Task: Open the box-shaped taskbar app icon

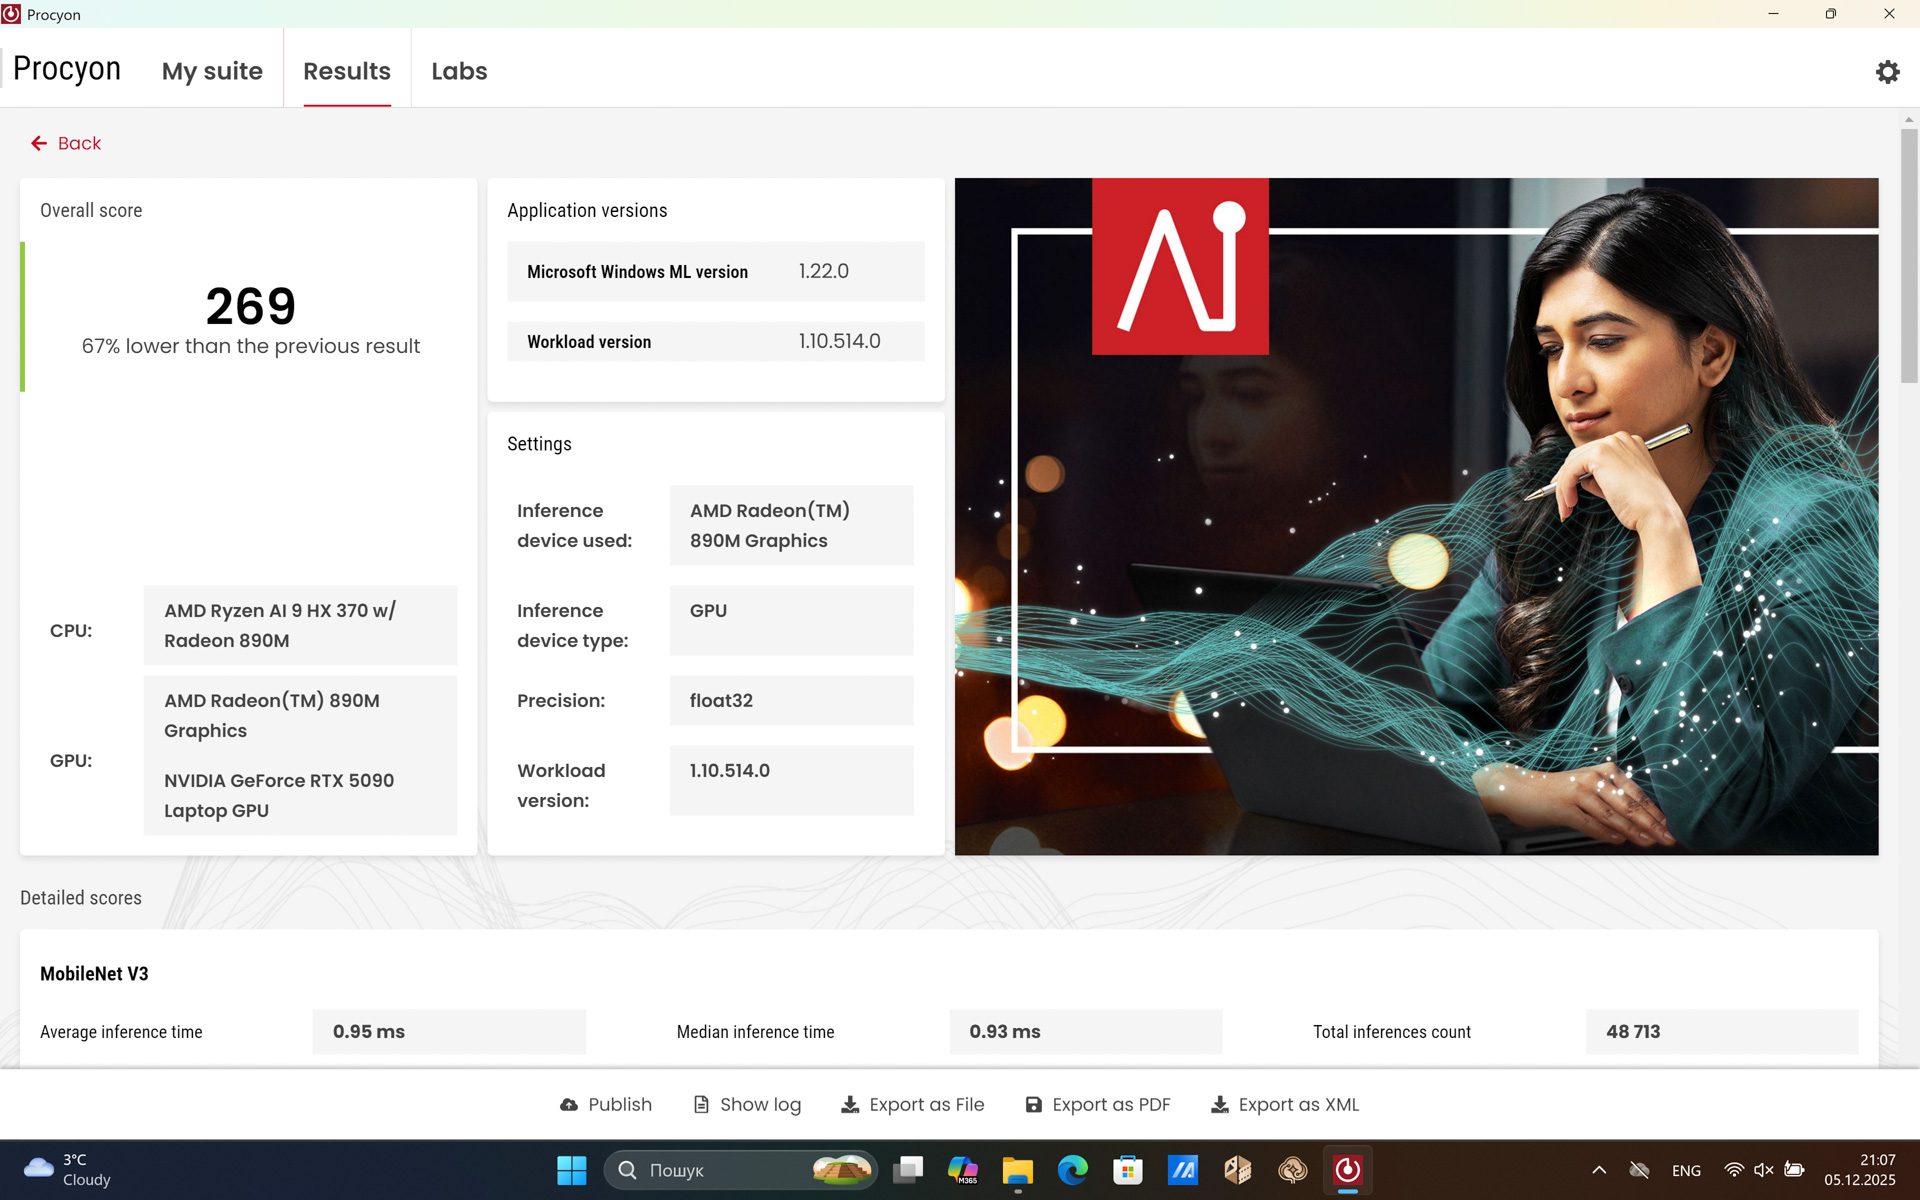Action: pos(1238,1170)
